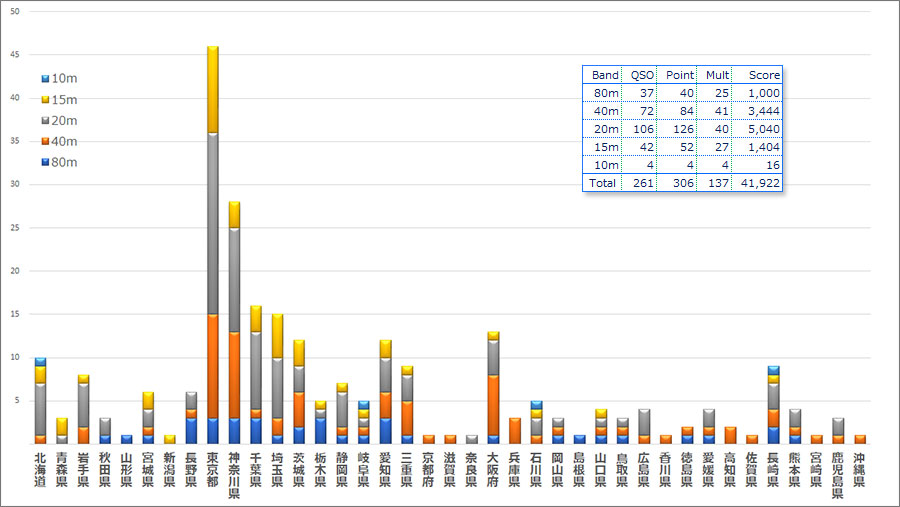Select the Mult column header in table

(716, 75)
